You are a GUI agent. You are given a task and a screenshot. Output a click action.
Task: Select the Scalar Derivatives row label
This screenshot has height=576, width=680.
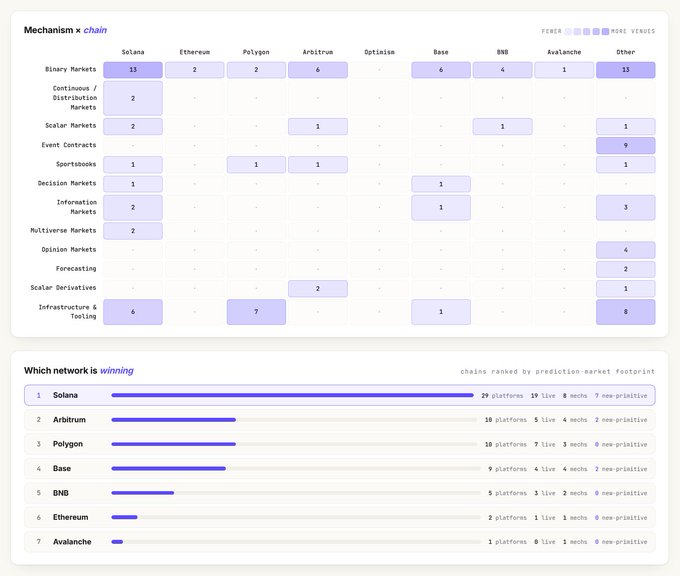(63, 288)
